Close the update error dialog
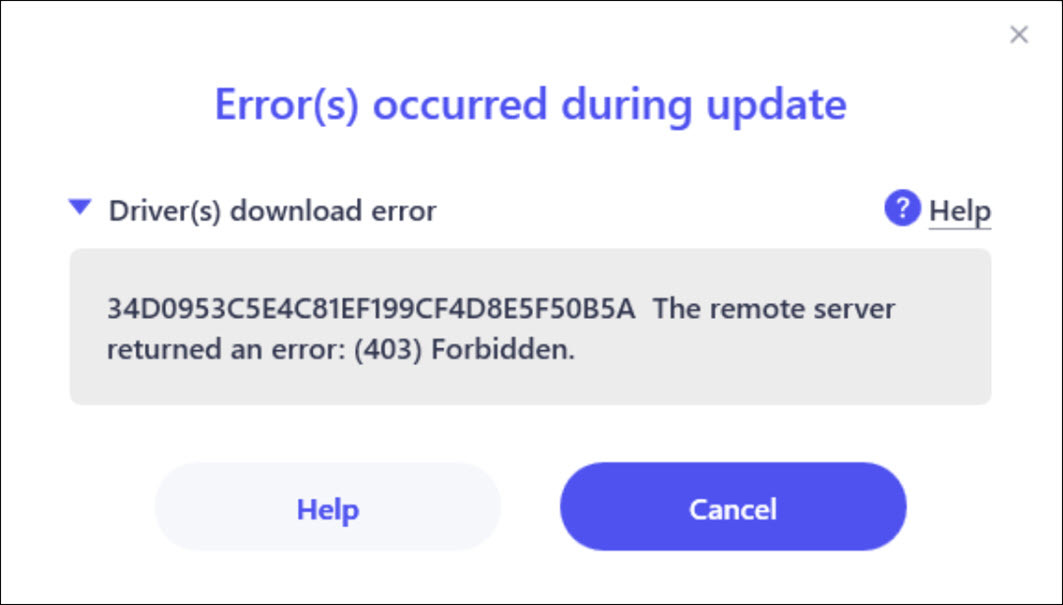The image size is (1063, 605). point(1019,36)
